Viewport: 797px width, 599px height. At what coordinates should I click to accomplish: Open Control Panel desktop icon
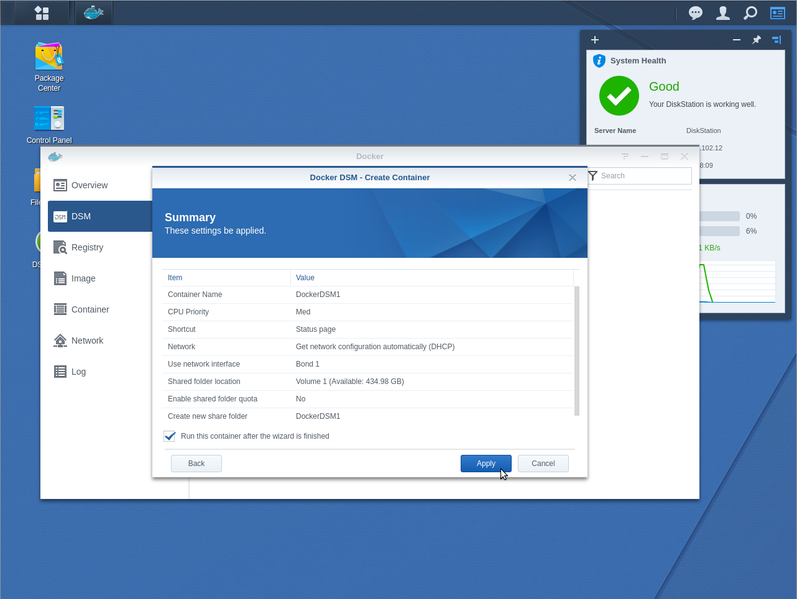click(49, 125)
